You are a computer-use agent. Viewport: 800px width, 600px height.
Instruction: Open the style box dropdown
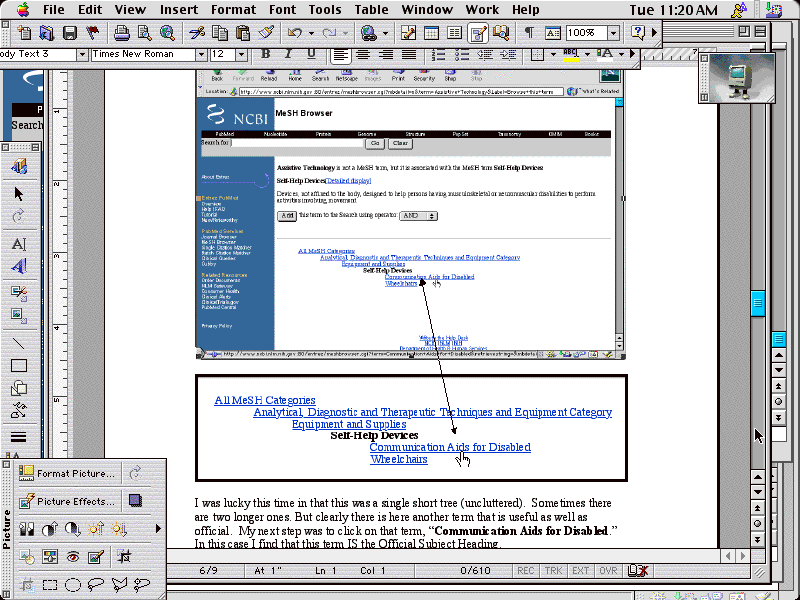tap(82, 54)
